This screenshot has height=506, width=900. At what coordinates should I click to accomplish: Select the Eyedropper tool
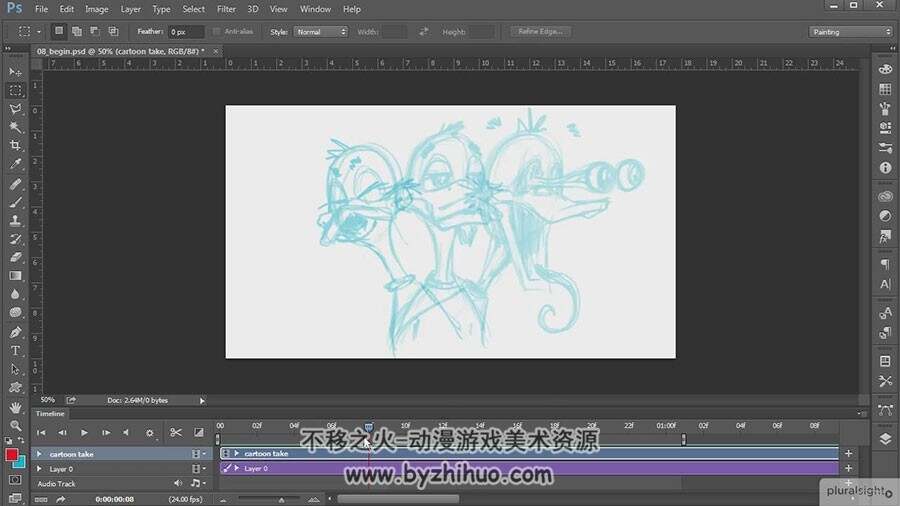(x=15, y=164)
